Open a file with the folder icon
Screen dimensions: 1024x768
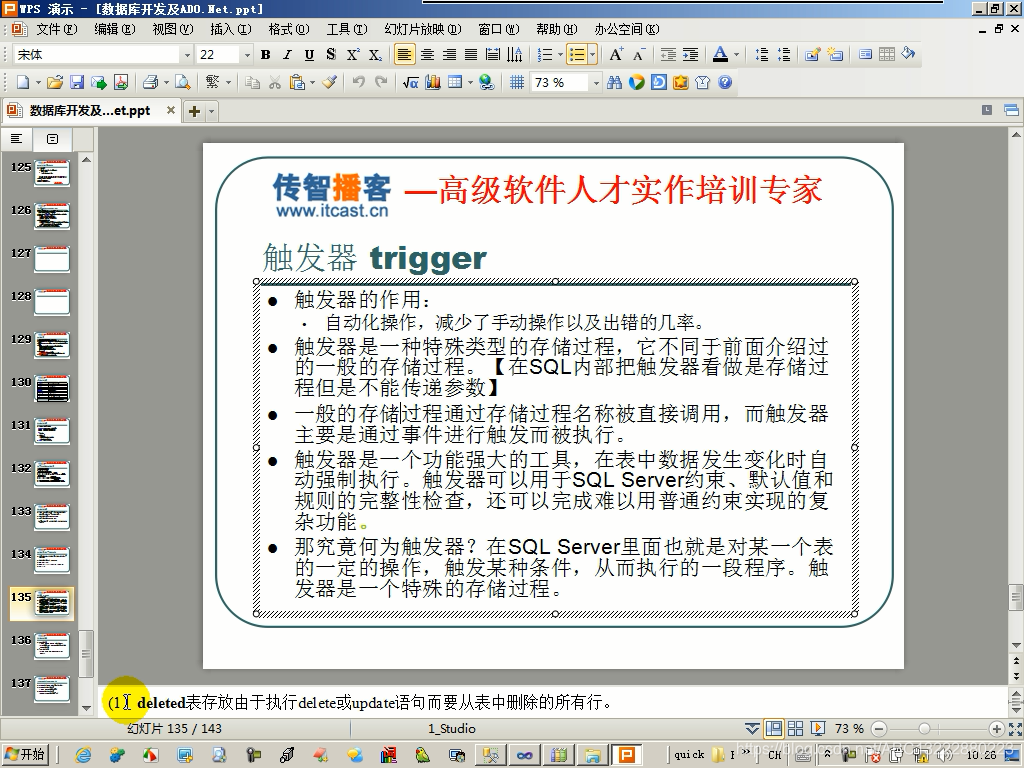(x=55, y=82)
